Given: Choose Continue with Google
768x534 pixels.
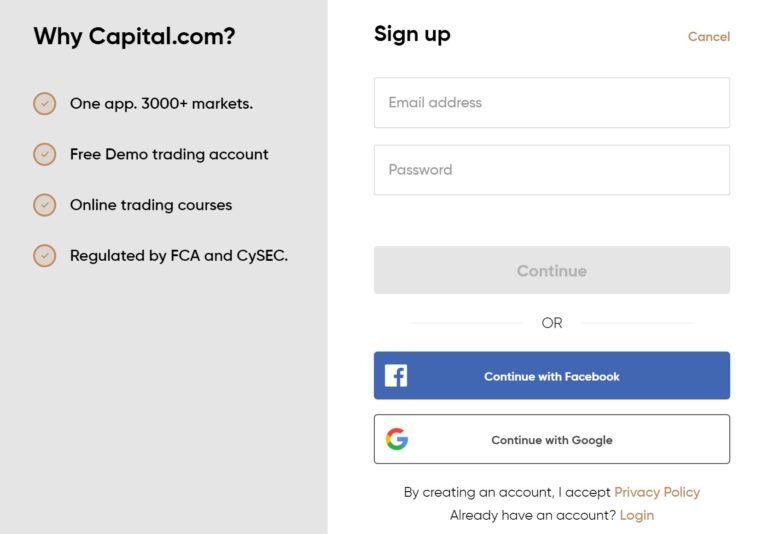Looking at the screenshot, I should point(552,439).
